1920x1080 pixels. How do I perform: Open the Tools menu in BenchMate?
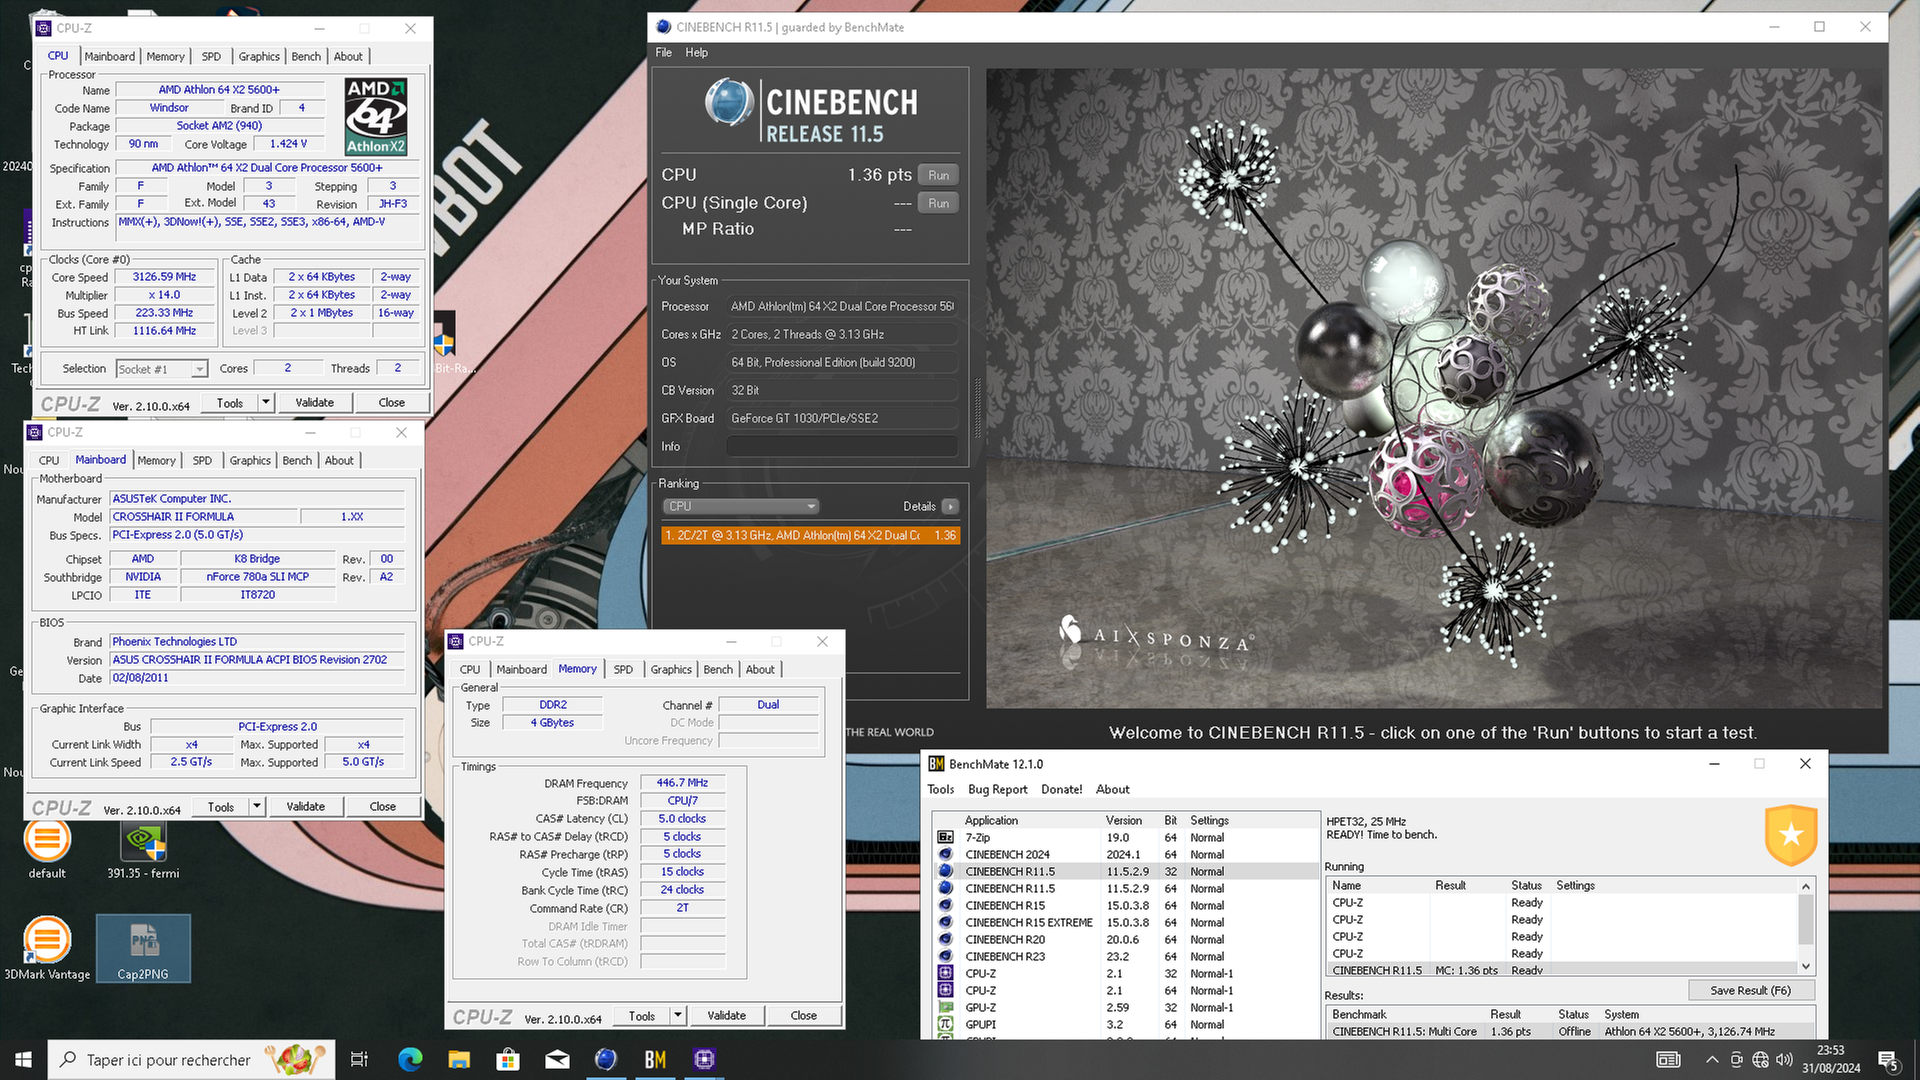pos(940,789)
